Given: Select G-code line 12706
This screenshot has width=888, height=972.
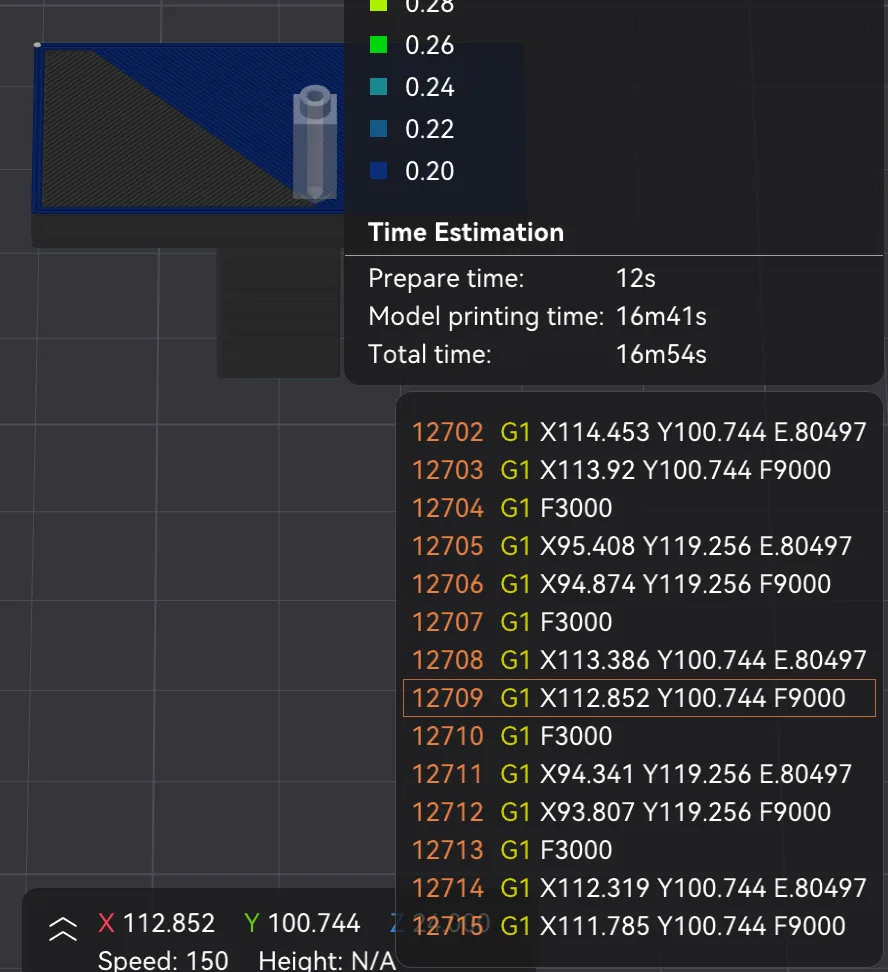Looking at the screenshot, I should (x=639, y=584).
